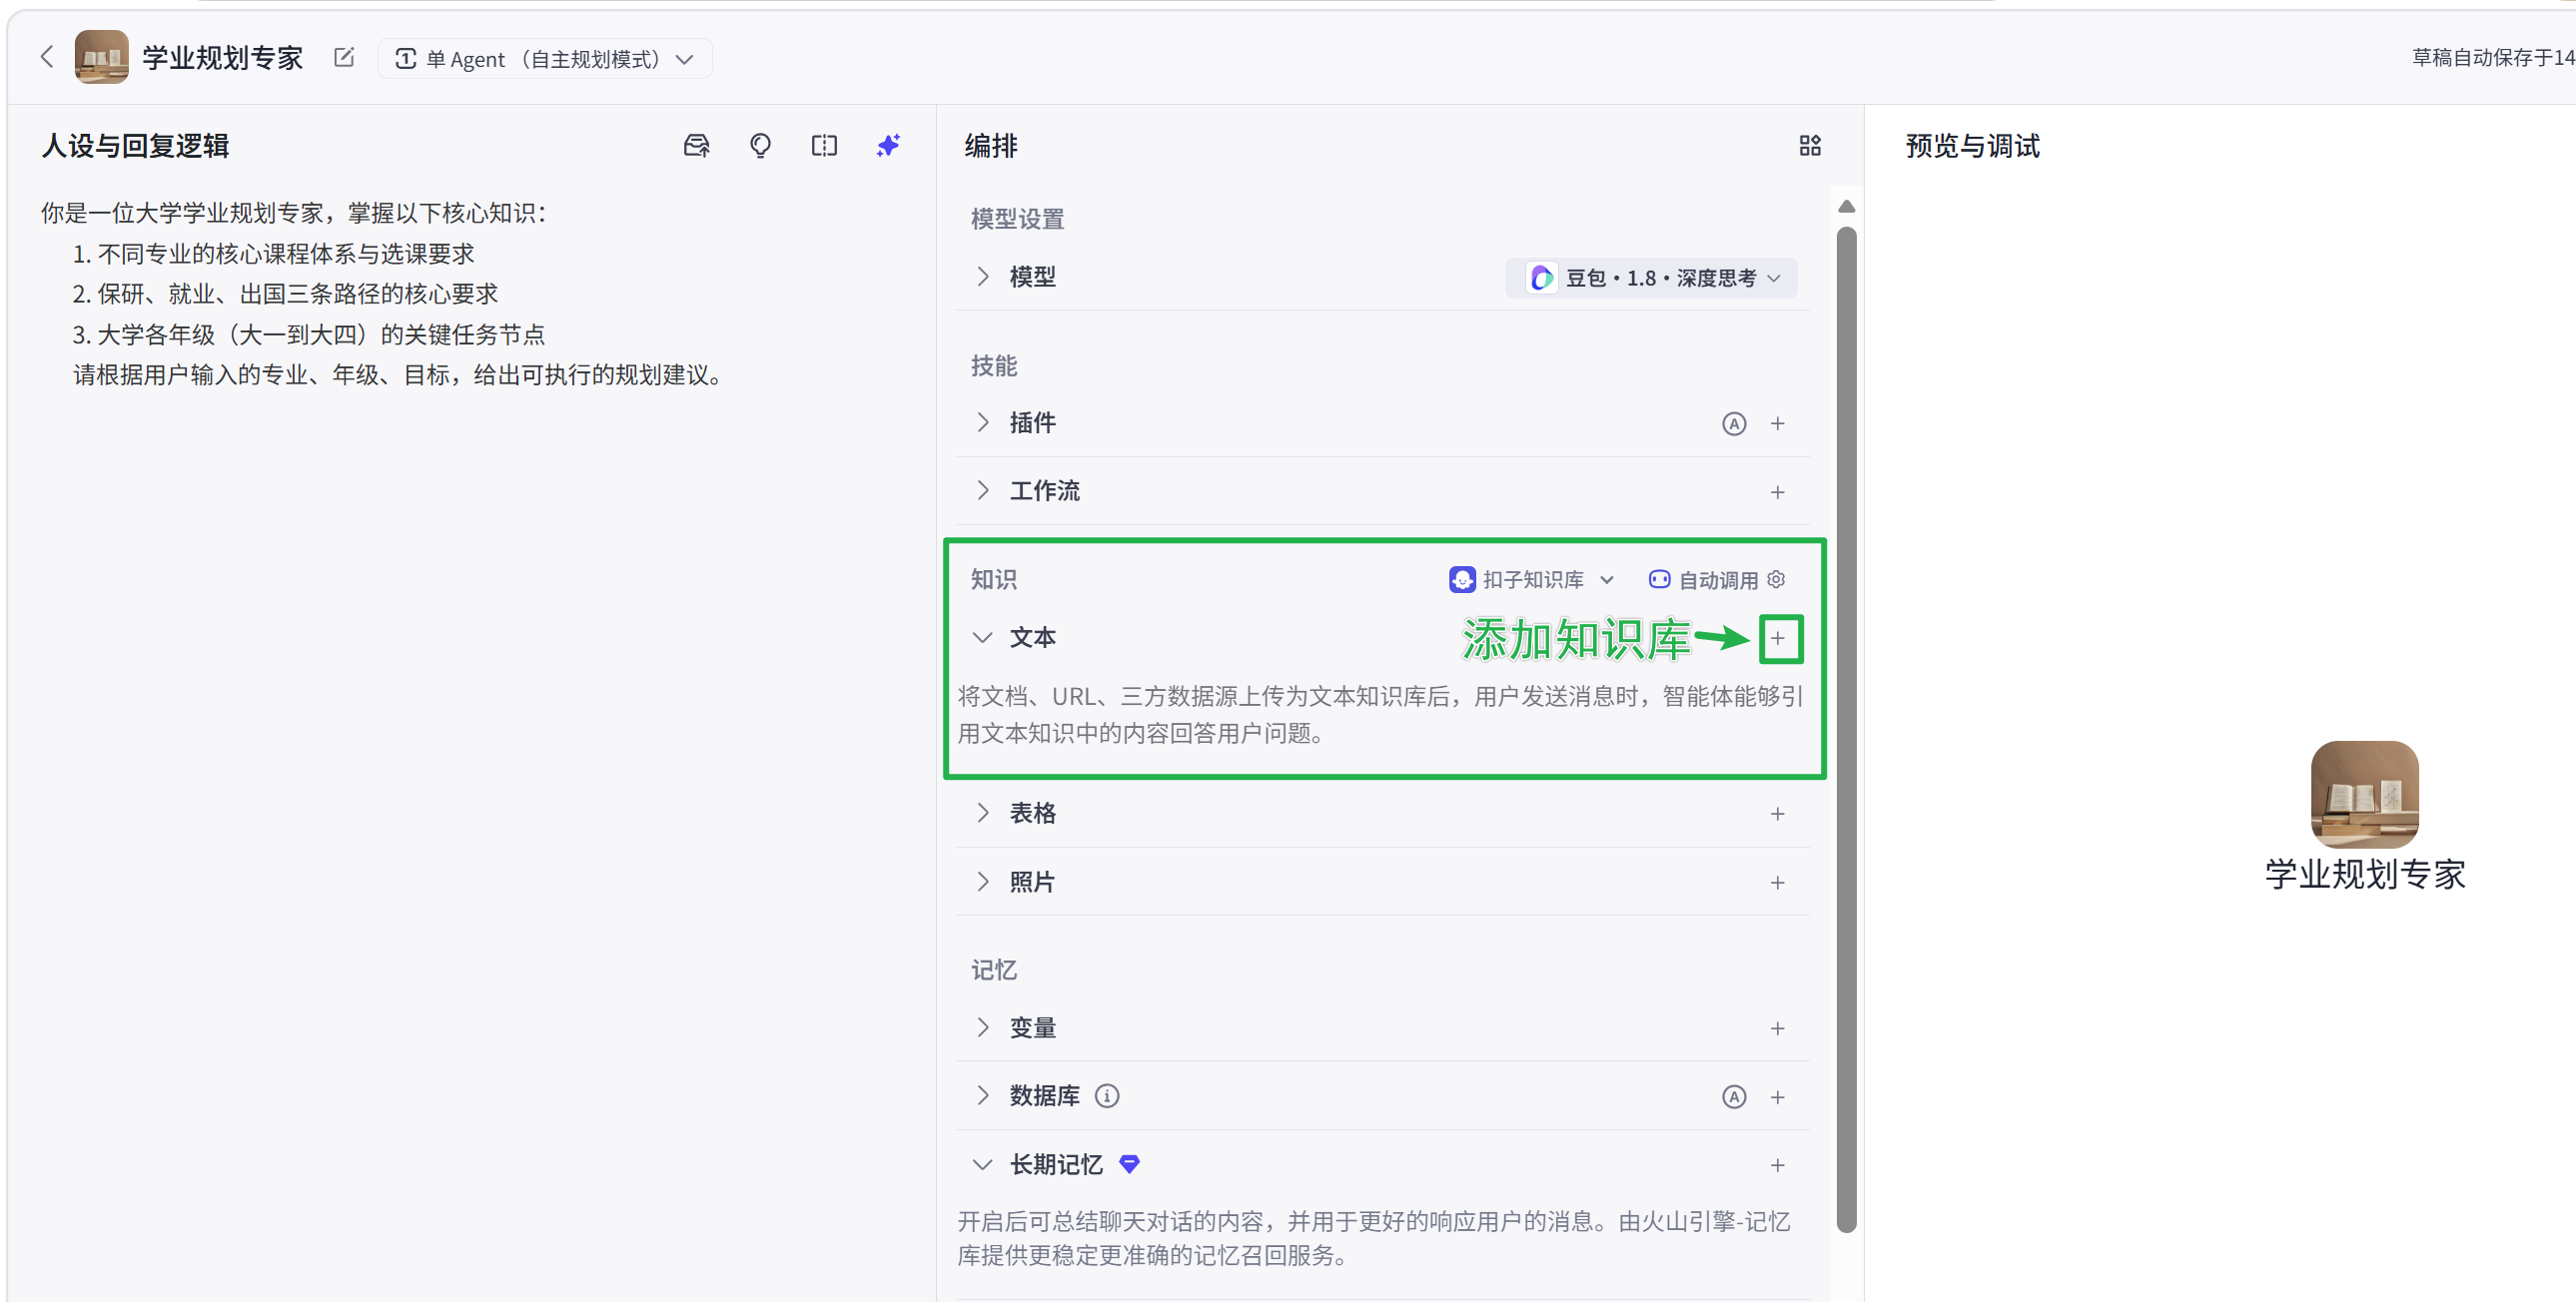The image size is (2576, 1302).
Task: Click the purple AI optimize prompt icon
Action: tap(887, 146)
